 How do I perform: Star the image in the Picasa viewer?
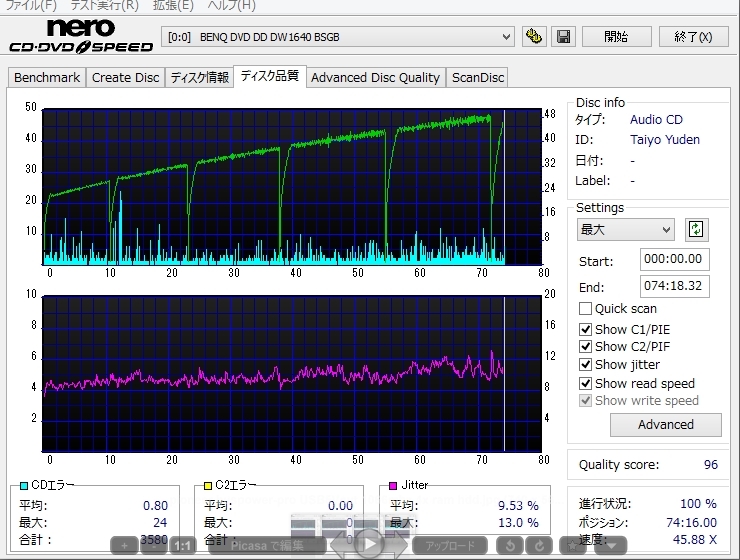(572, 546)
